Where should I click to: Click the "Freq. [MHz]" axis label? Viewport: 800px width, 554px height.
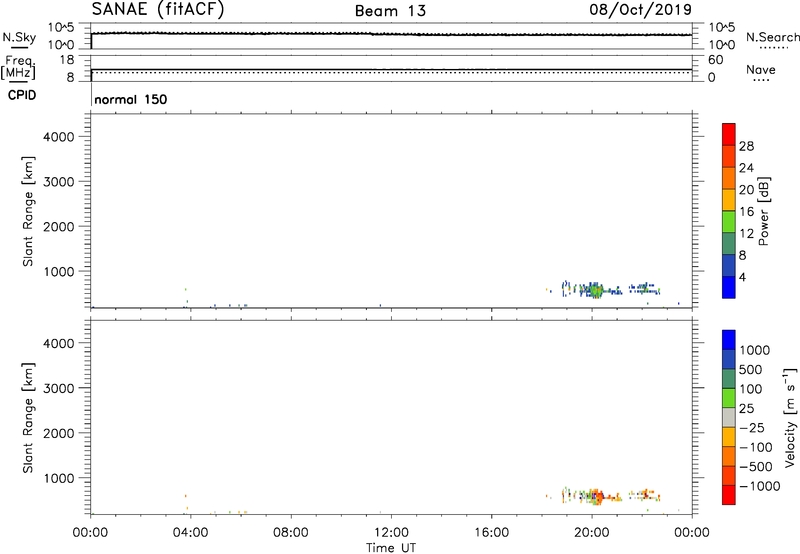(18, 67)
